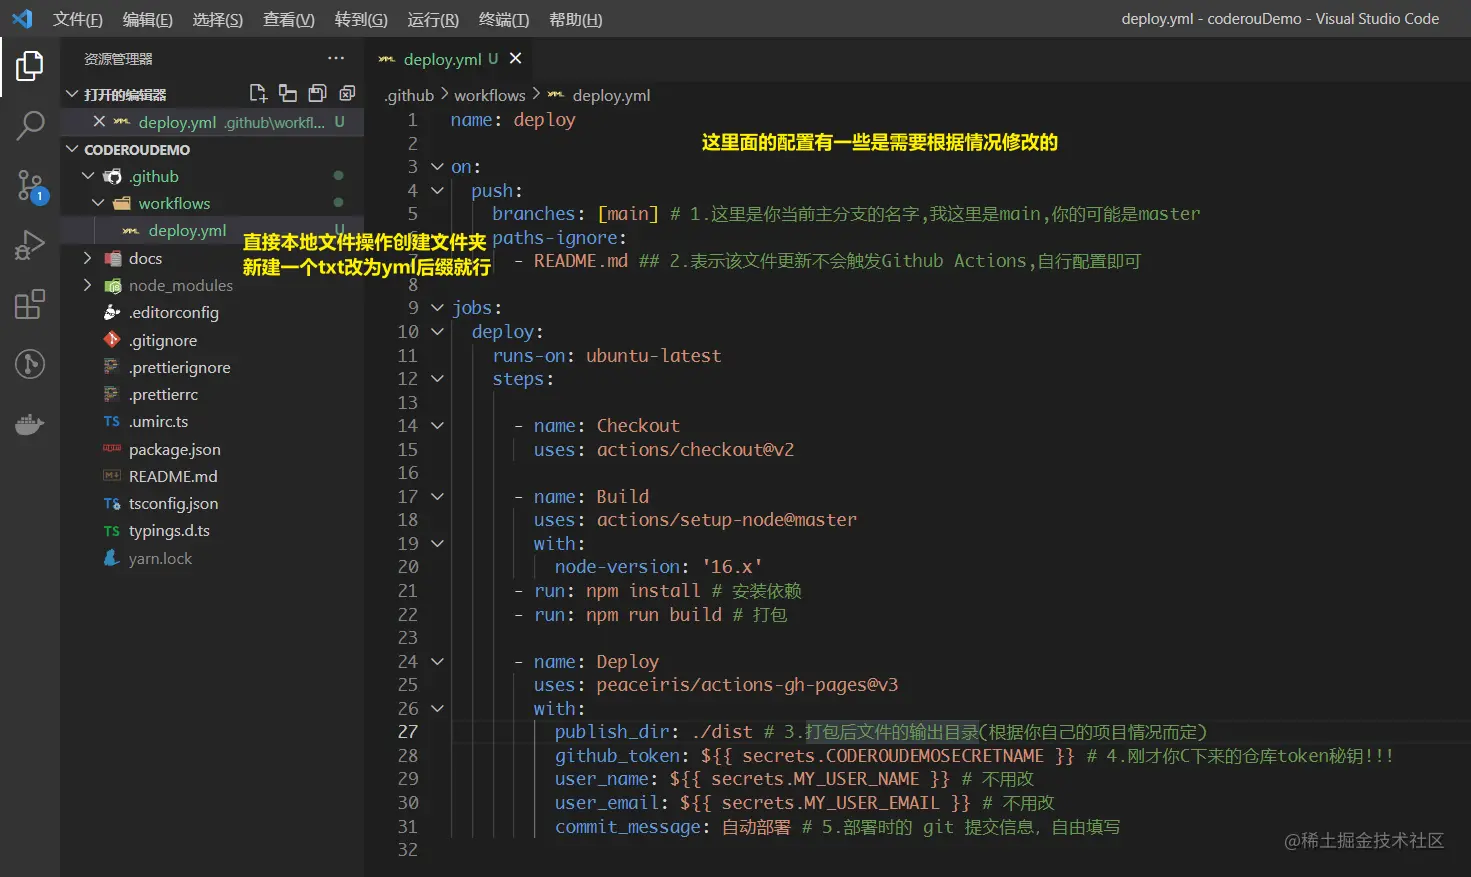Collapse the 打开的编辑器 section

coord(72,94)
